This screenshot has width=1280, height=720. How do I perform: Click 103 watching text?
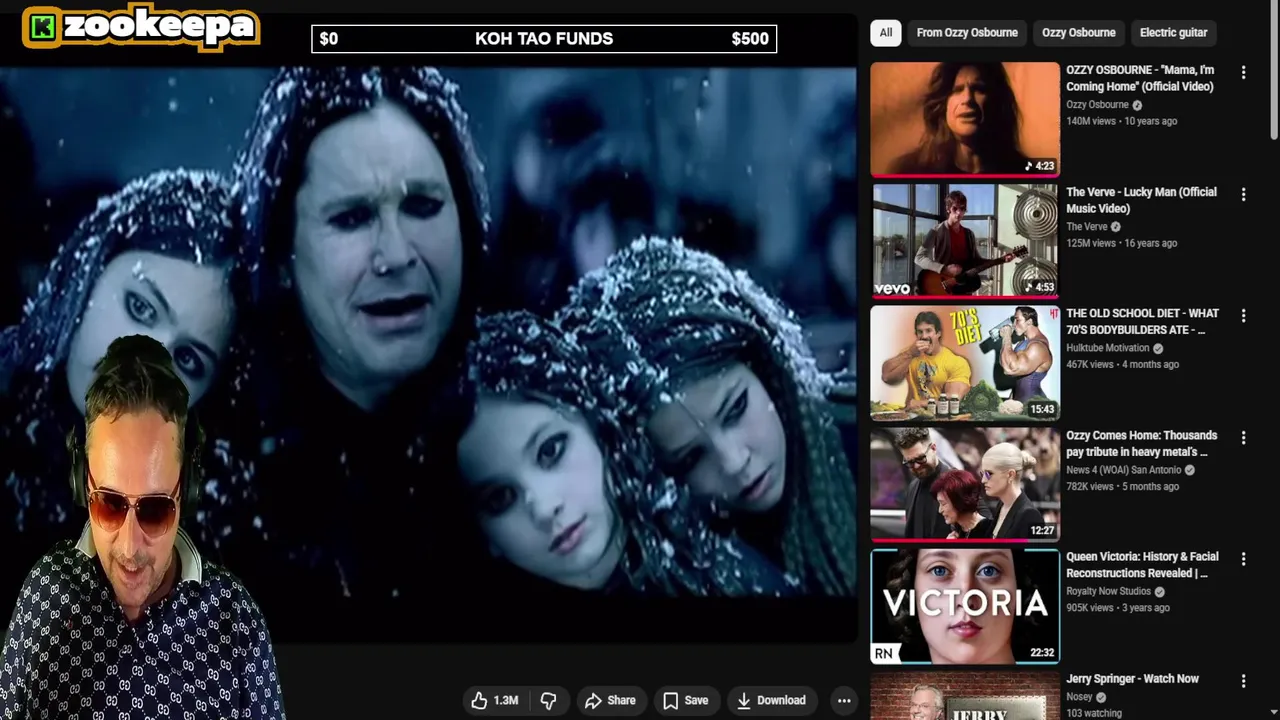[1094, 713]
